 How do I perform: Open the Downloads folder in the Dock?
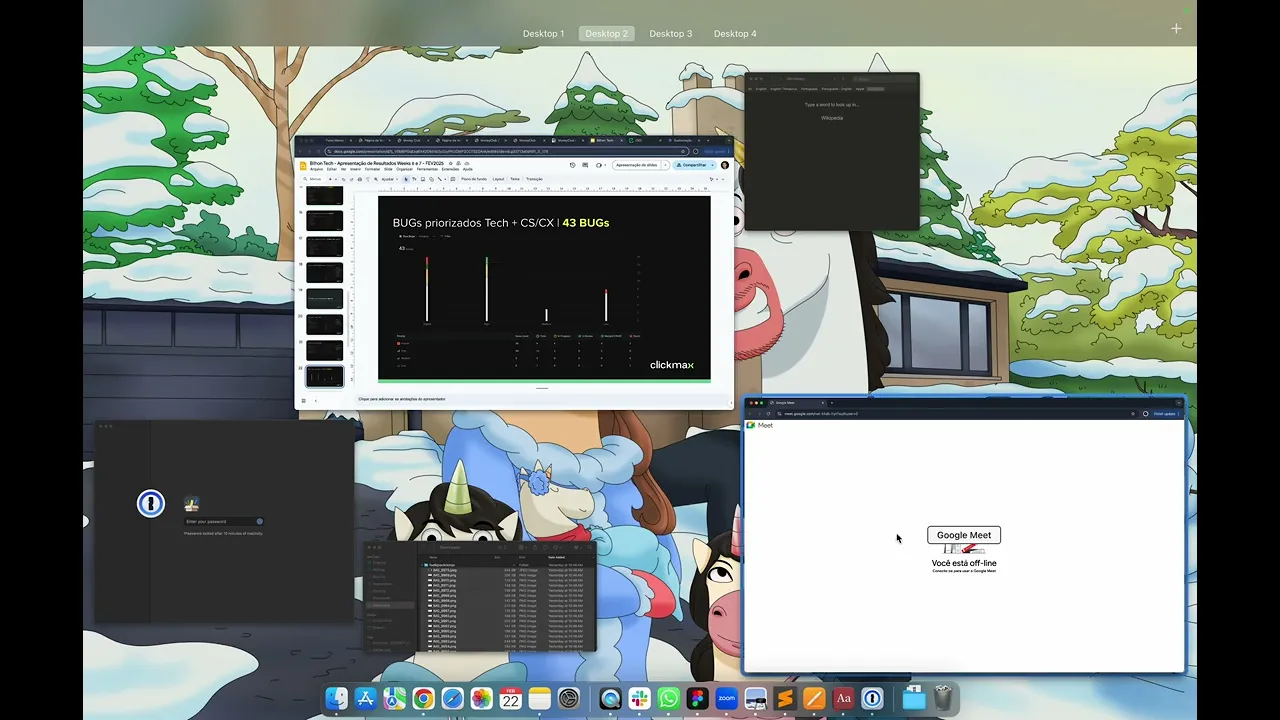pos(914,698)
